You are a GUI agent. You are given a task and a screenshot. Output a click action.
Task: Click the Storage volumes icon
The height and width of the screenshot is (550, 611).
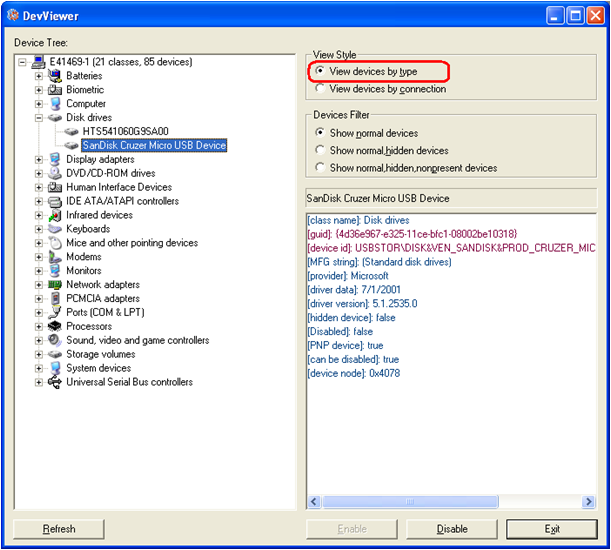point(55,354)
